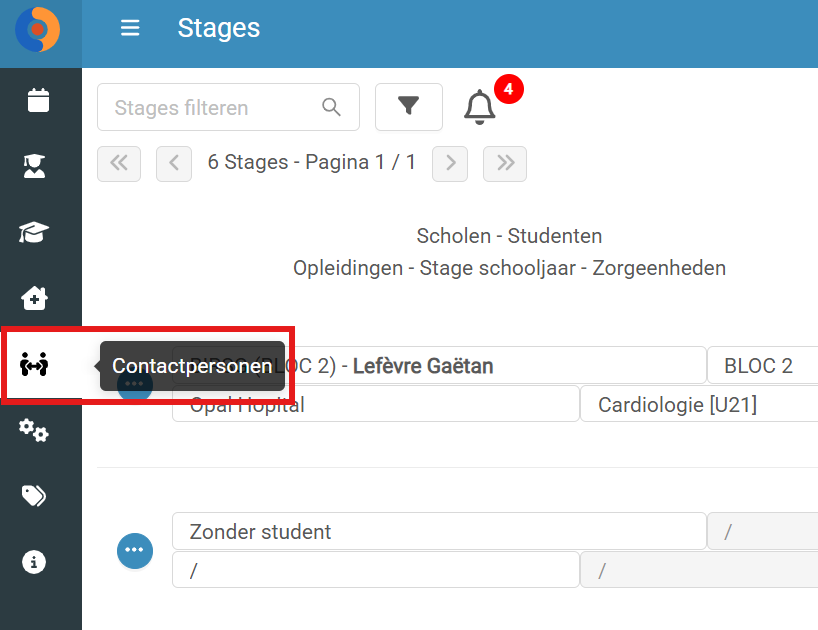Image resolution: width=818 pixels, height=630 pixels.
Task: Go to the next page of stages
Action: click(450, 164)
